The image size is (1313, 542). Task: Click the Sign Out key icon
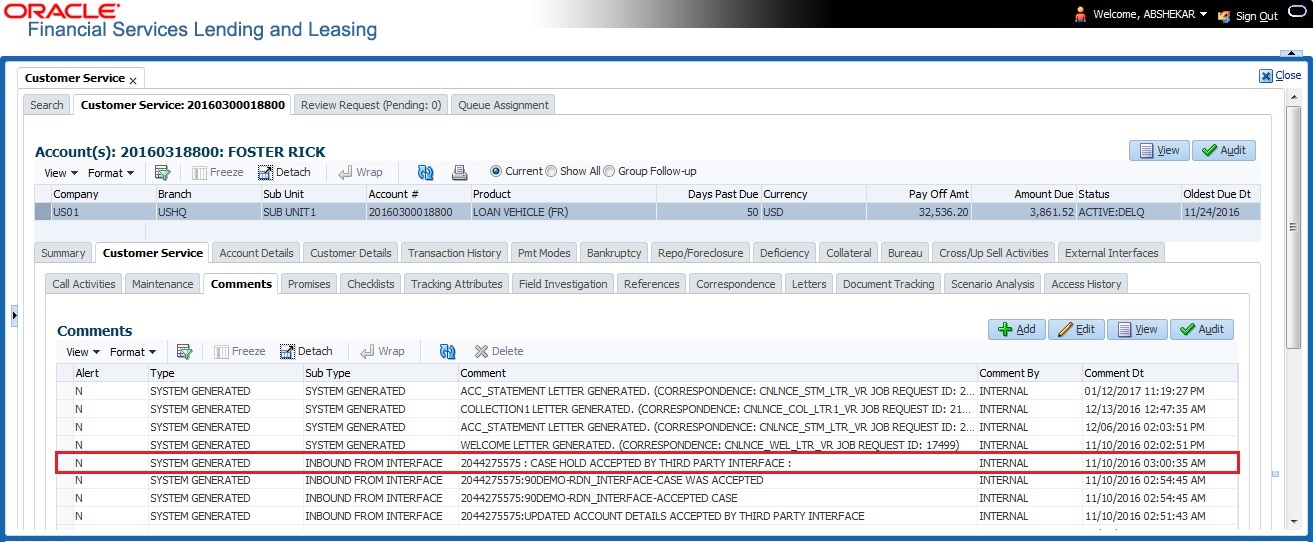1225,15
